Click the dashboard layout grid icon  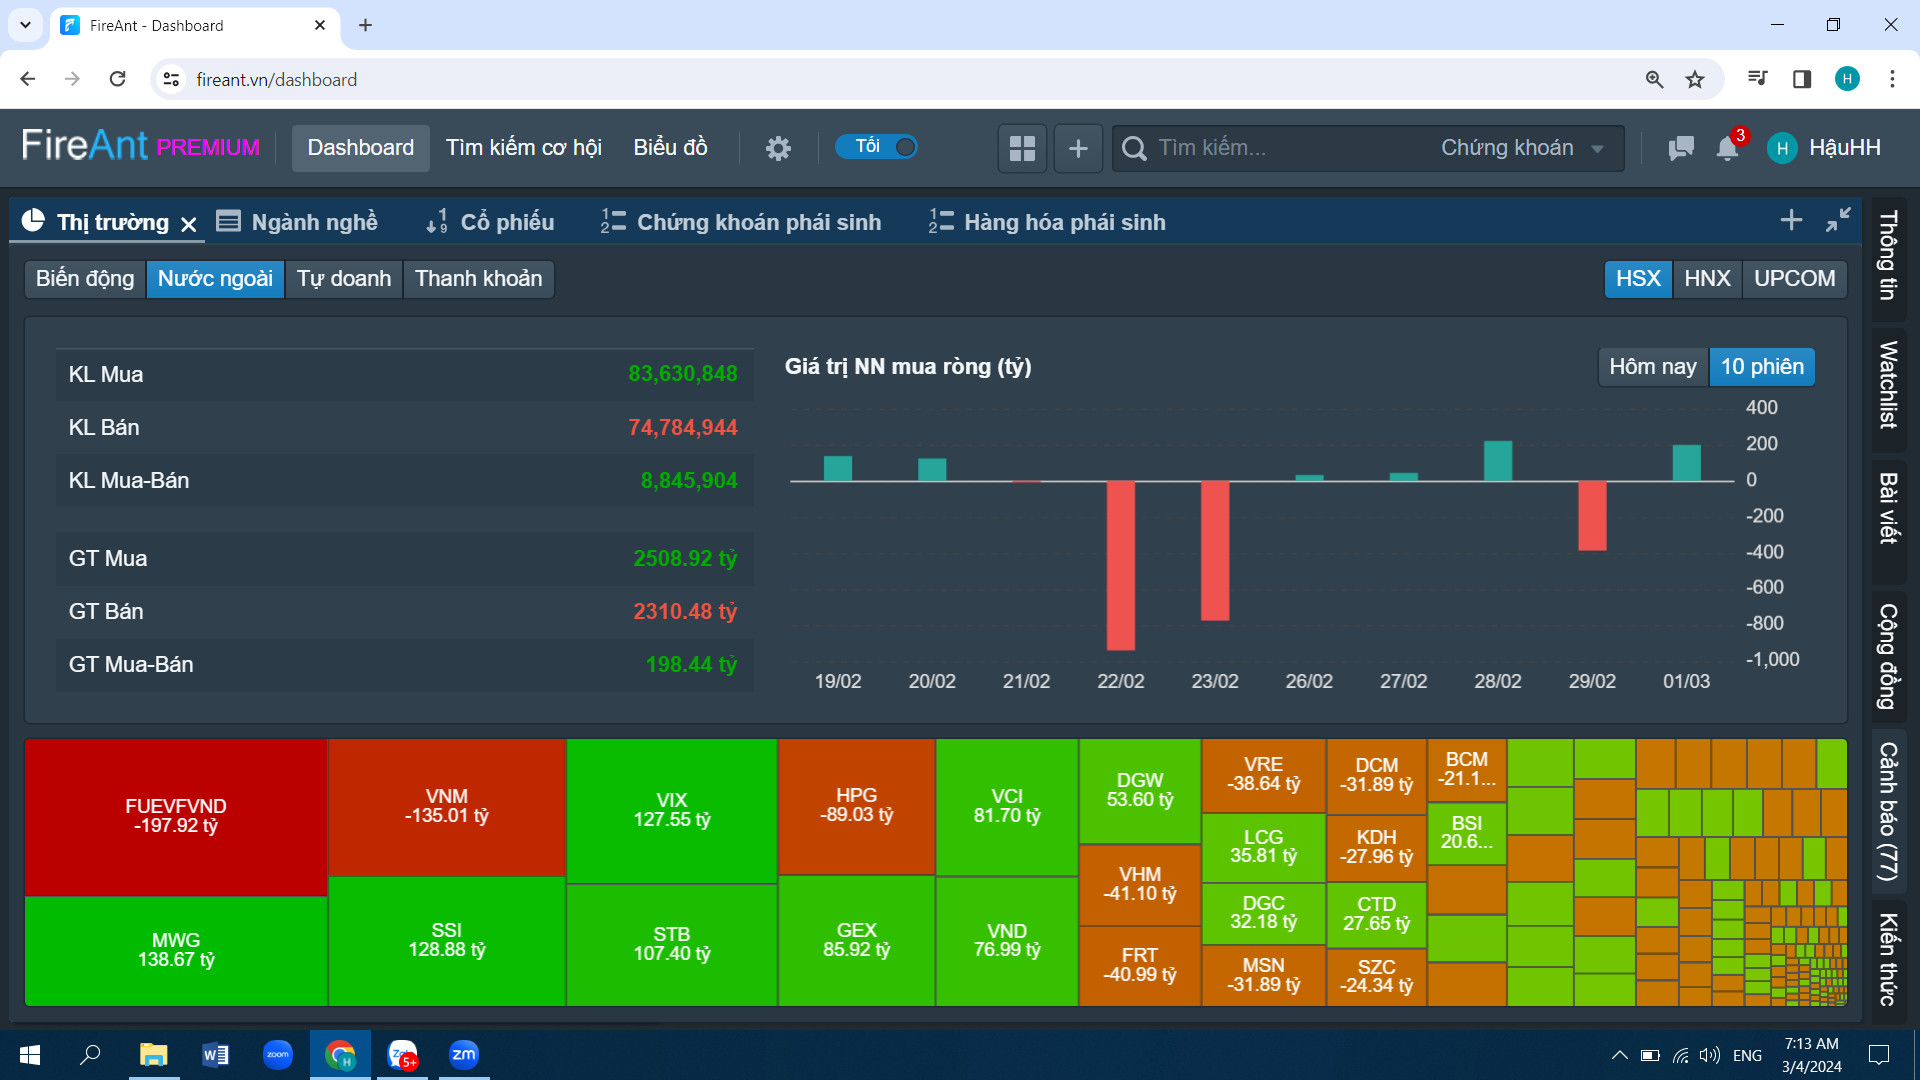click(1022, 148)
